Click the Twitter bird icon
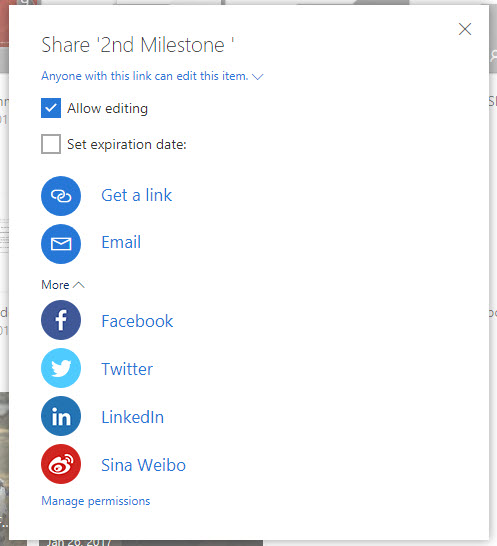The width and height of the screenshot is (497, 546). 61,368
